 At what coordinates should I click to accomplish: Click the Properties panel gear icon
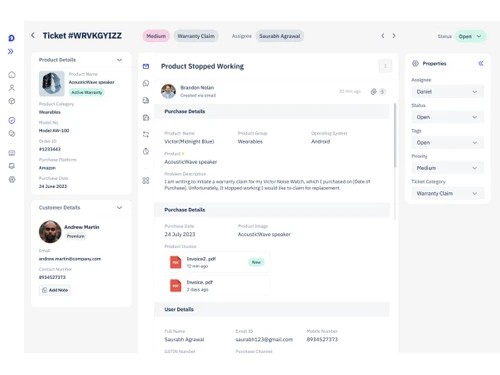click(x=415, y=63)
